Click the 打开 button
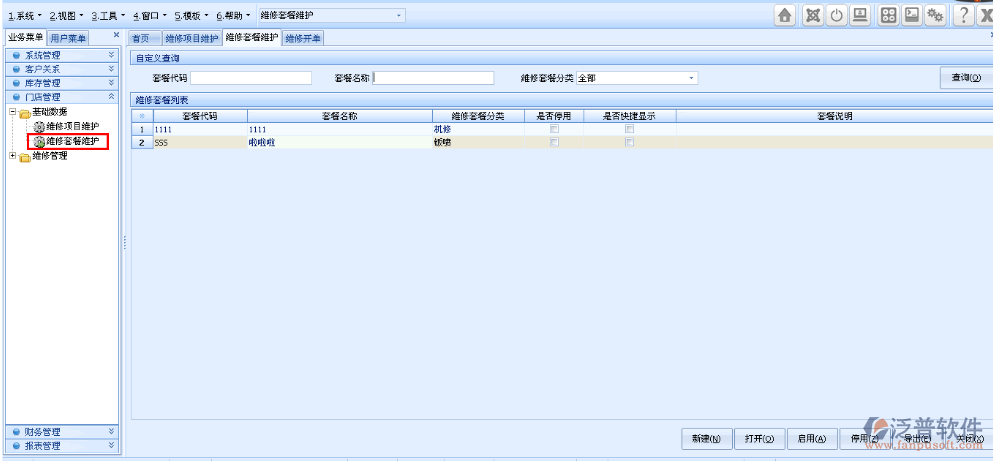 click(x=760, y=438)
